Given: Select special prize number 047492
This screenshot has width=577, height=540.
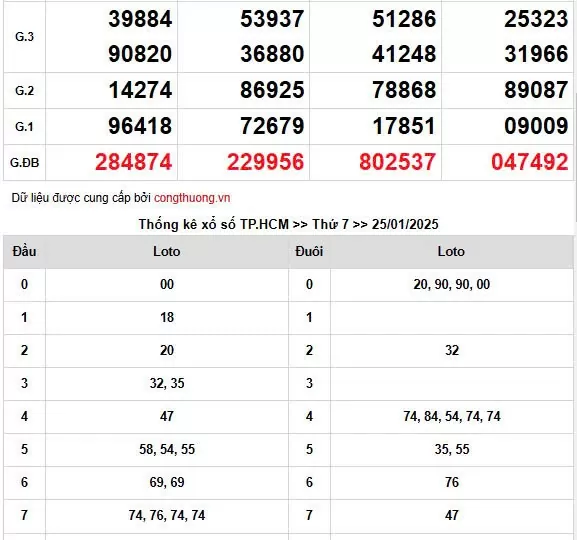Looking at the screenshot, I should [x=530, y=162].
